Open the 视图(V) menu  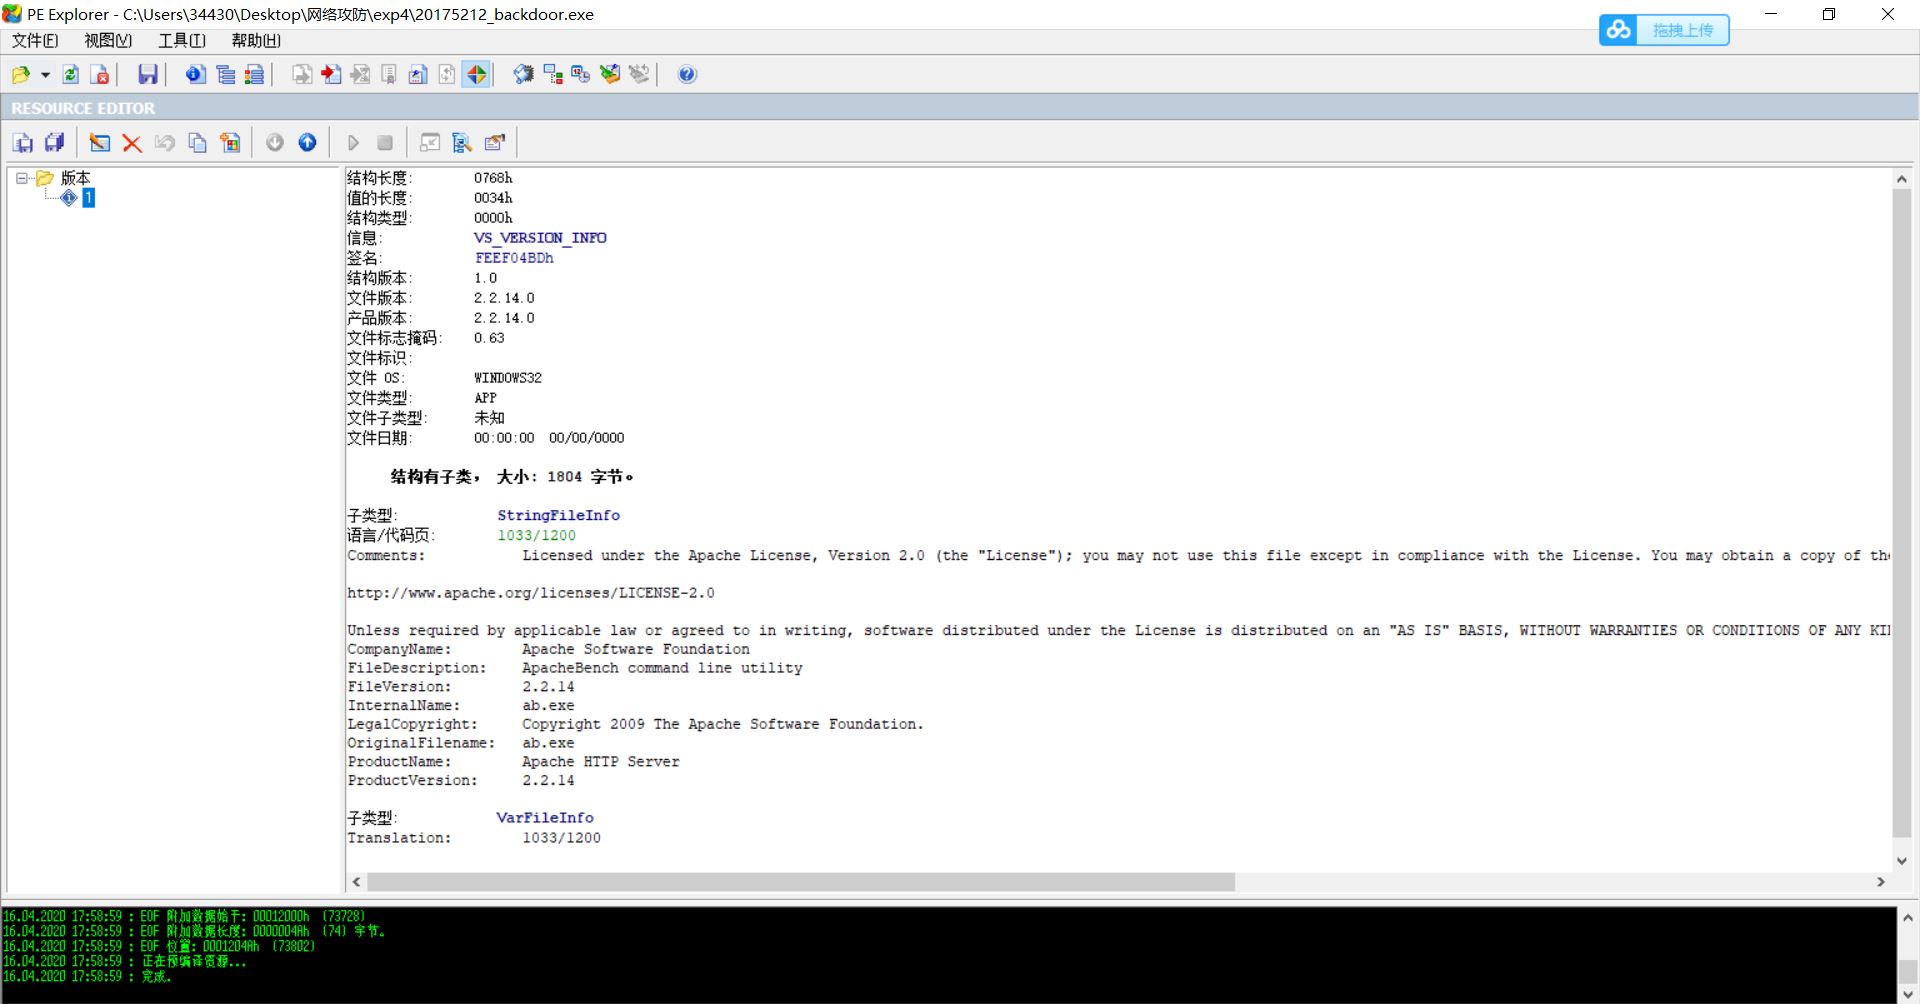click(108, 41)
